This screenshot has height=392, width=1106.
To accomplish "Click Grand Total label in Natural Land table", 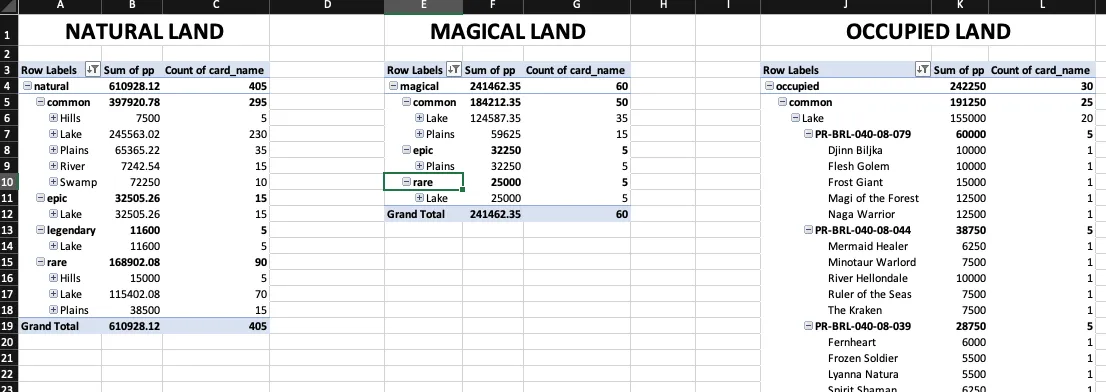I will tap(50, 326).
